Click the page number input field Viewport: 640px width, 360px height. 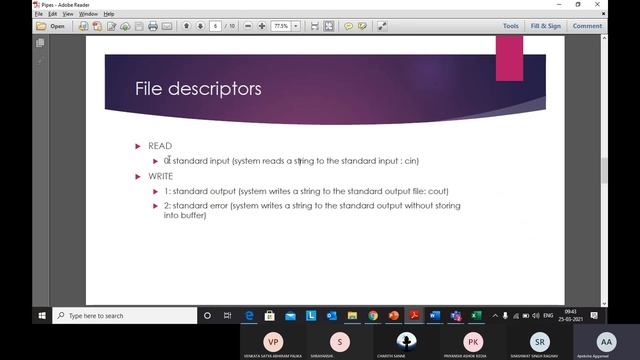coord(215,26)
